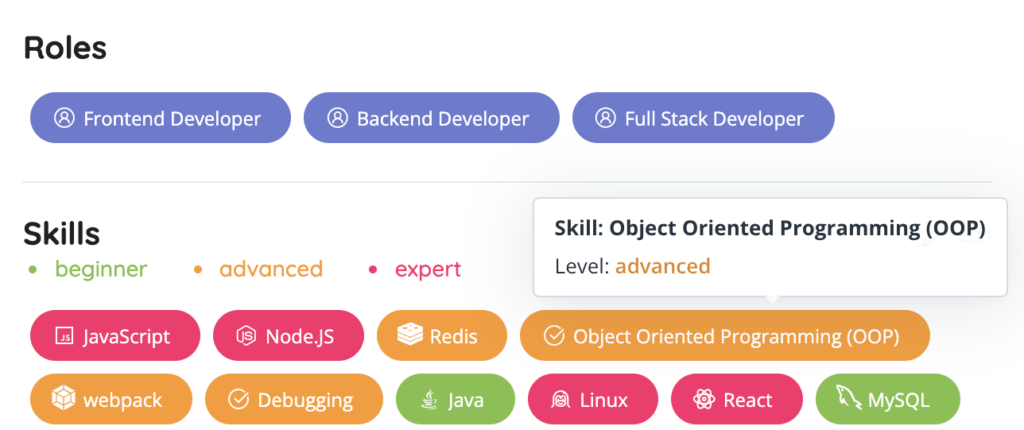Viewport: 1024px width, 430px height.
Task: Click the orange advanced legend dot
Action: tap(198, 270)
